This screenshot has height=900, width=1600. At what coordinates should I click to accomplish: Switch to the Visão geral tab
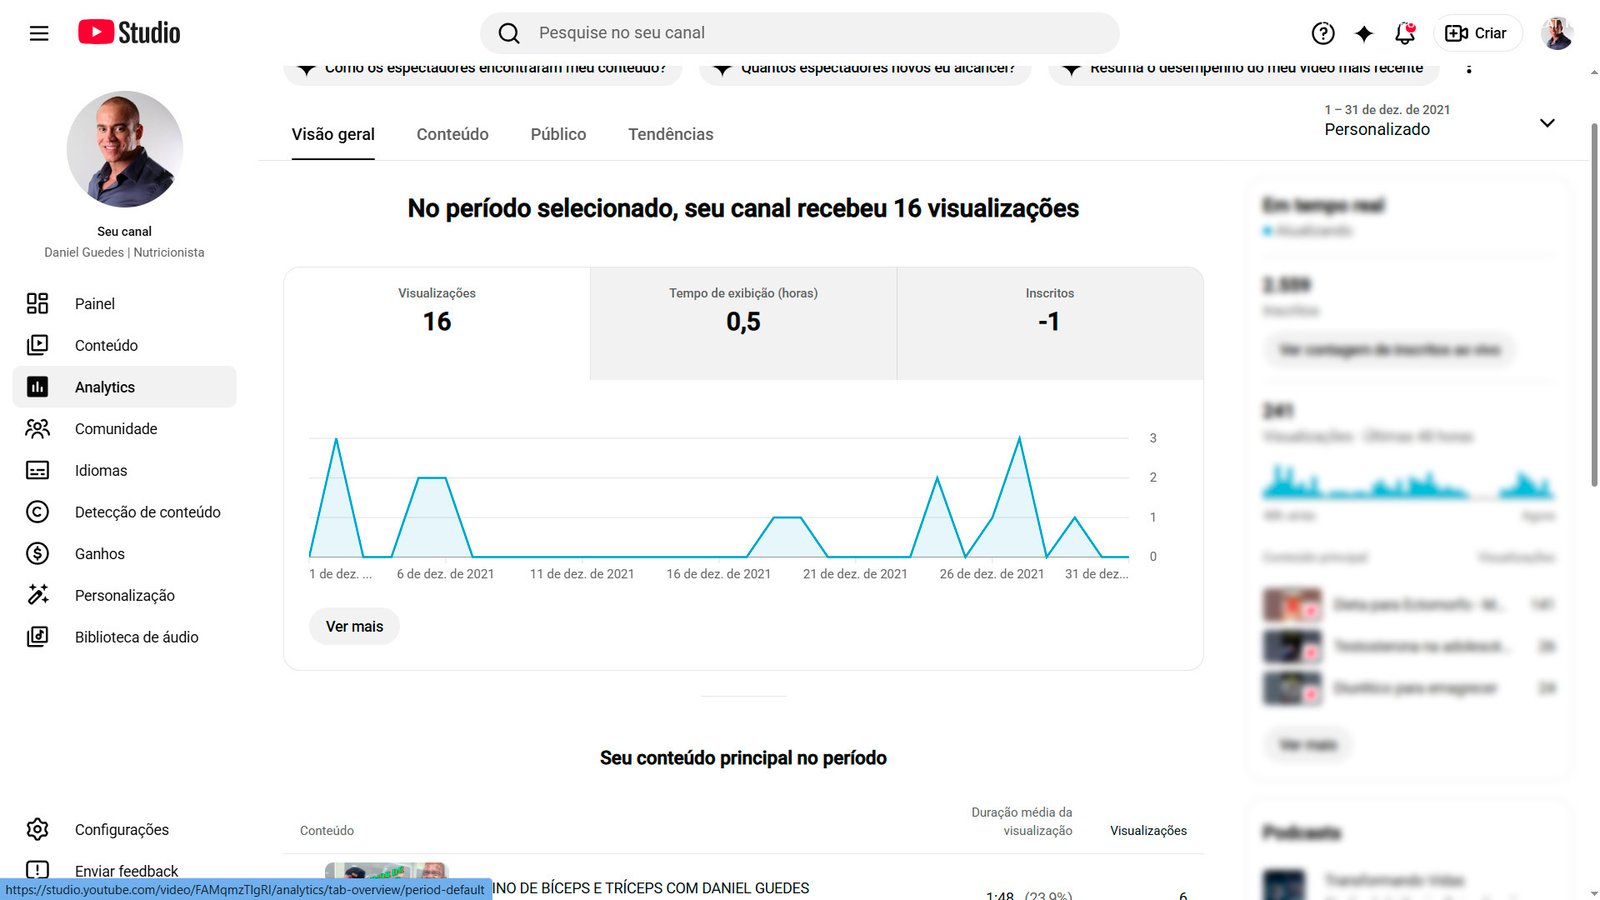(333, 135)
